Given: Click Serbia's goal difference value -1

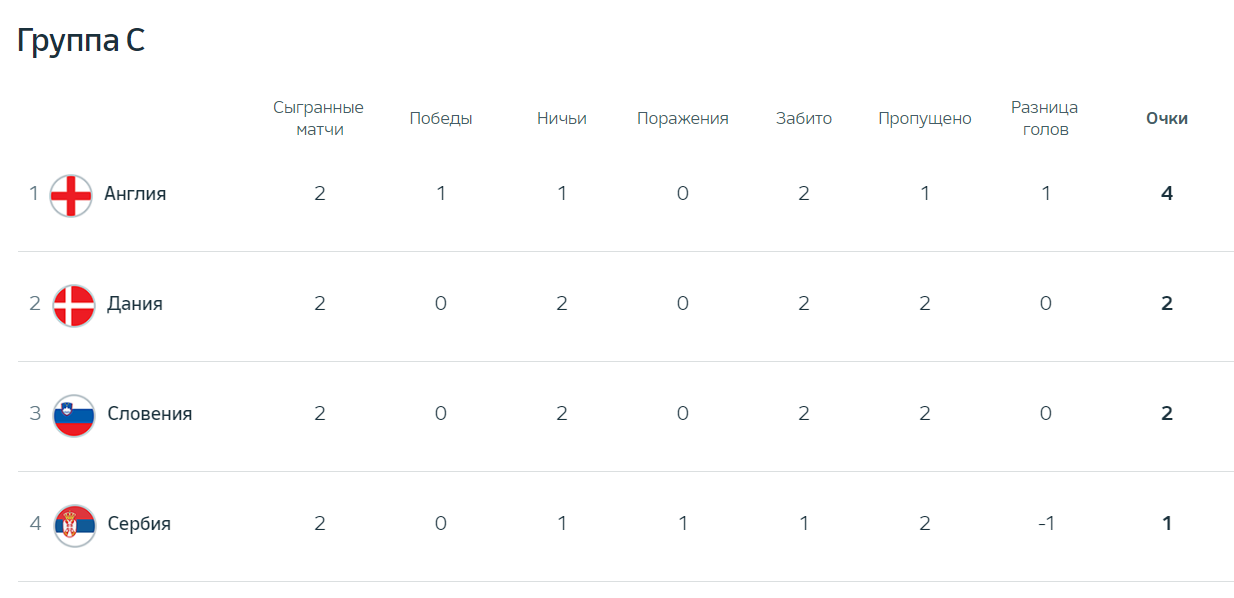Looking at the screenshot, I should (1045, 524).
